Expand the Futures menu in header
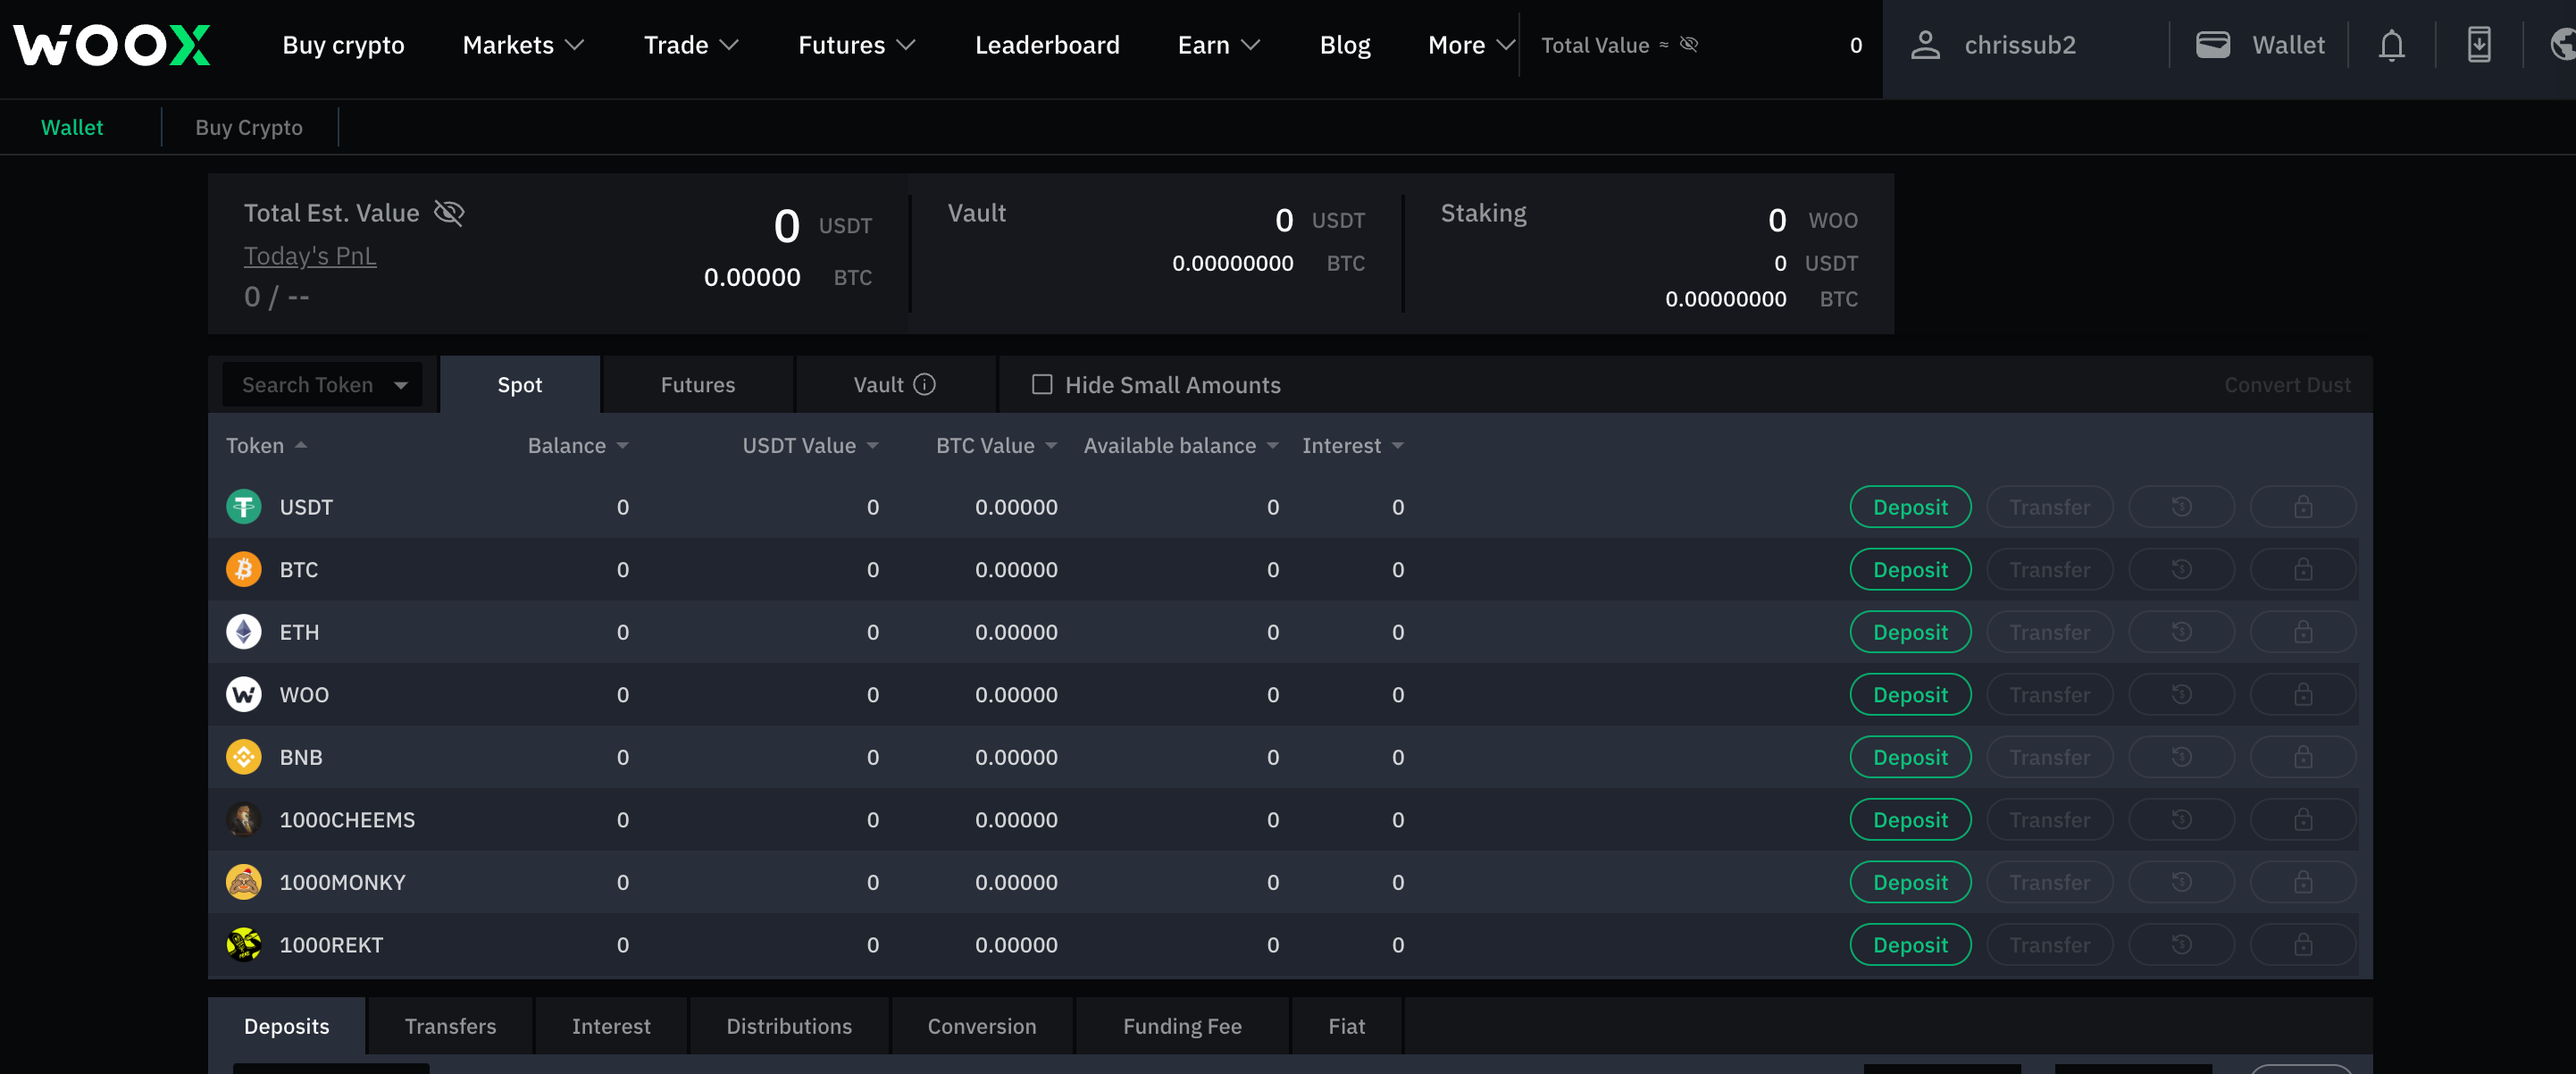The image size is (2576, 1074). (x=857, y=45)
